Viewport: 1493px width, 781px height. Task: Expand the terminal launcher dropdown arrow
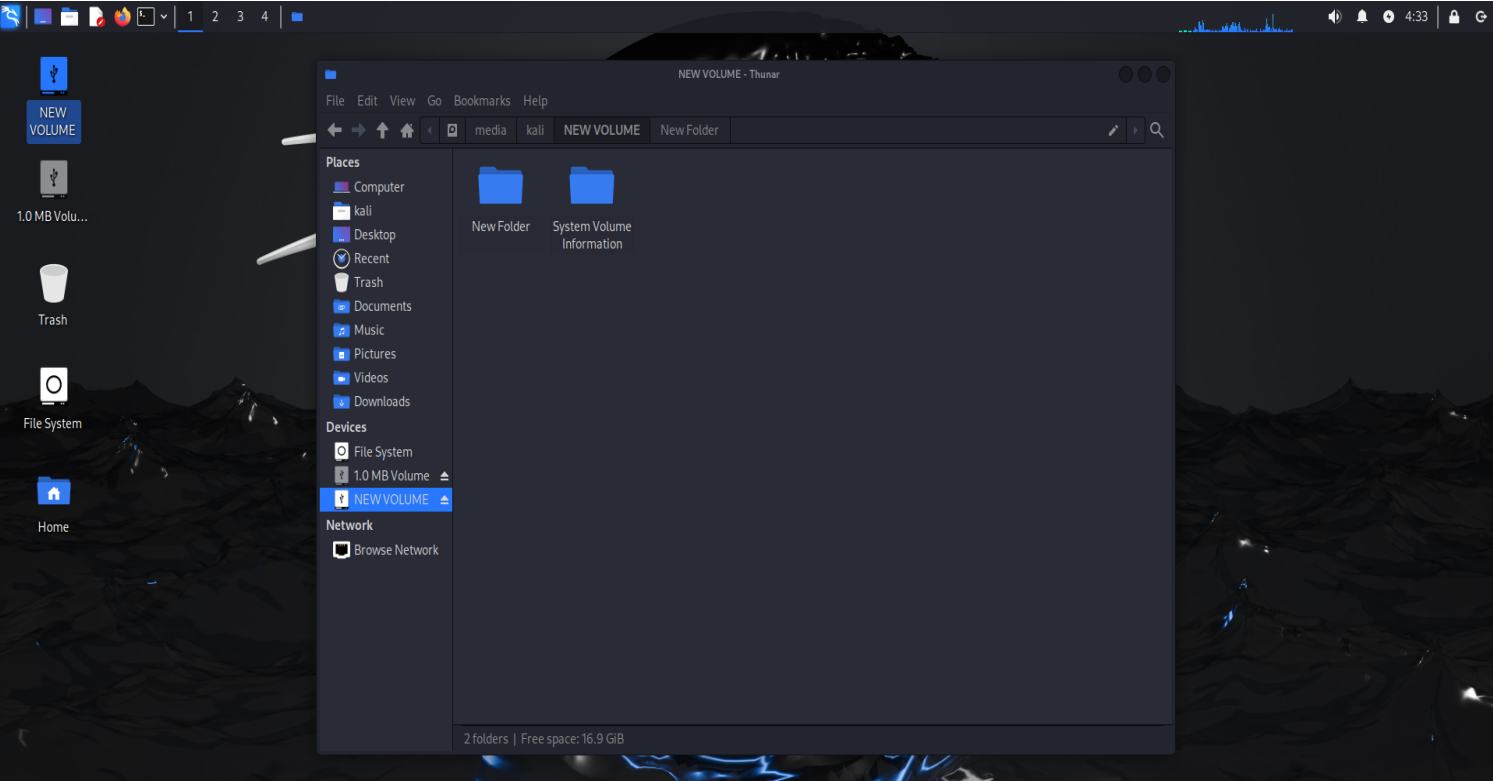click(164, 16)
